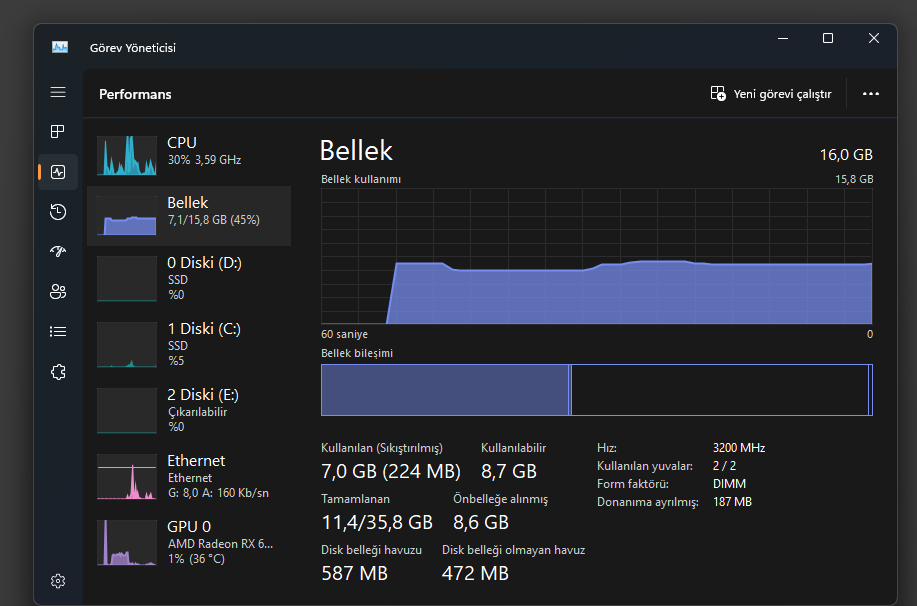Click the standby segment of Bellek bileşimi bar
The image size is (917, 606).
719,390
